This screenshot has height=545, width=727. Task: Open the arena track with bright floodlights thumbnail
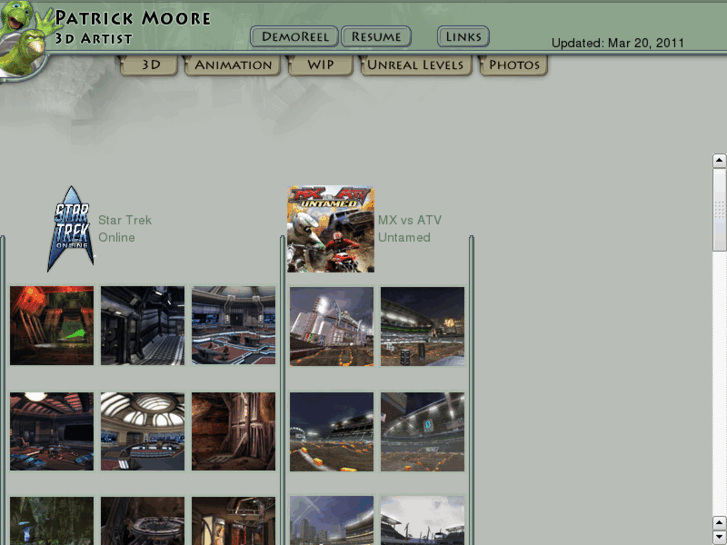(x=422, y=432)
